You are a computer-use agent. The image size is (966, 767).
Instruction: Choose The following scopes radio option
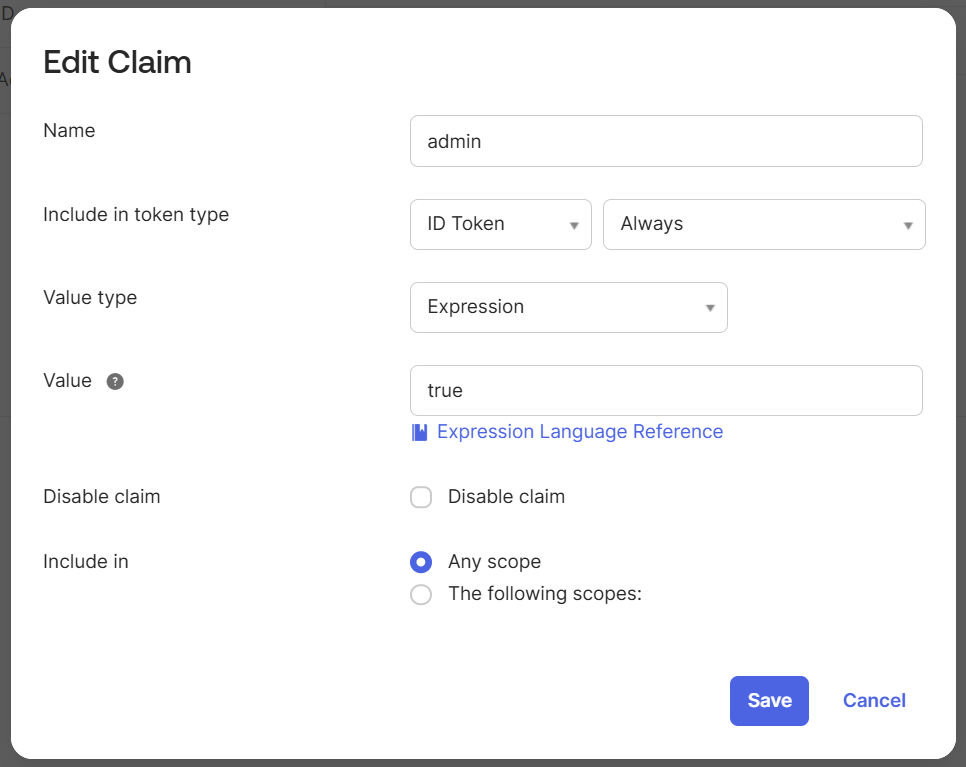(x=421, y=595)
